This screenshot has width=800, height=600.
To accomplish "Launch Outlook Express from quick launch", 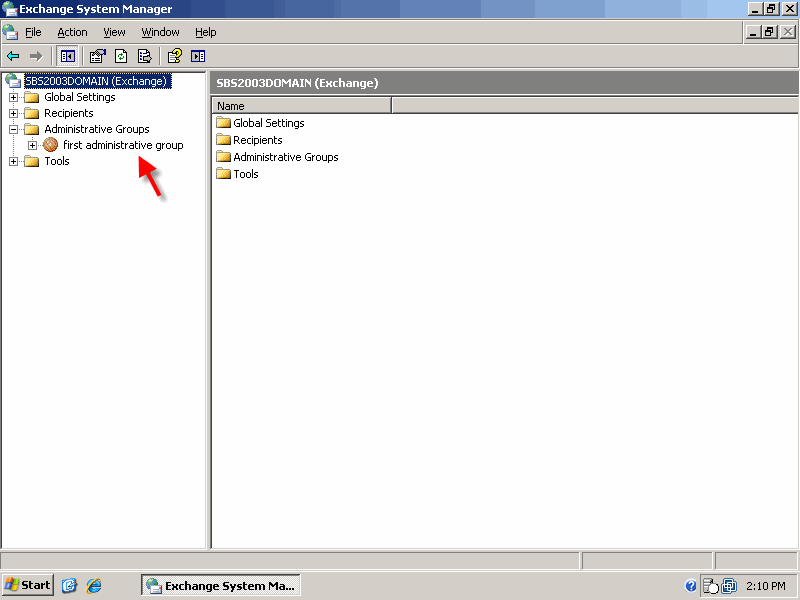I will coord(69,585).
